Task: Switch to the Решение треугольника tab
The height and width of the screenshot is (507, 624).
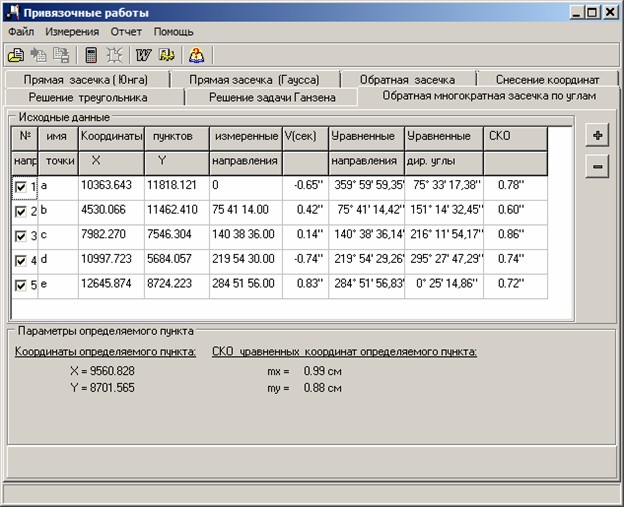Action: (88, 97)
